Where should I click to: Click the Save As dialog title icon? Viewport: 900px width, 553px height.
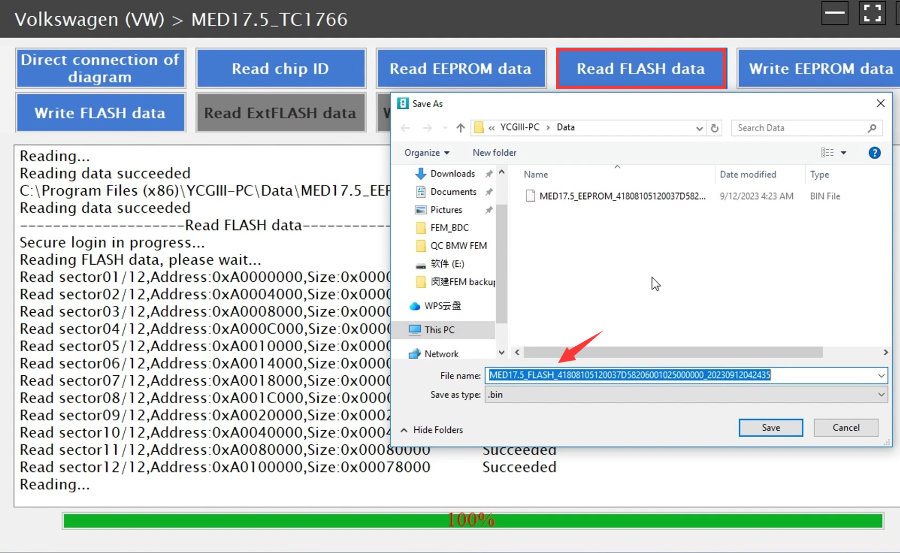click(x=403, y=103)
